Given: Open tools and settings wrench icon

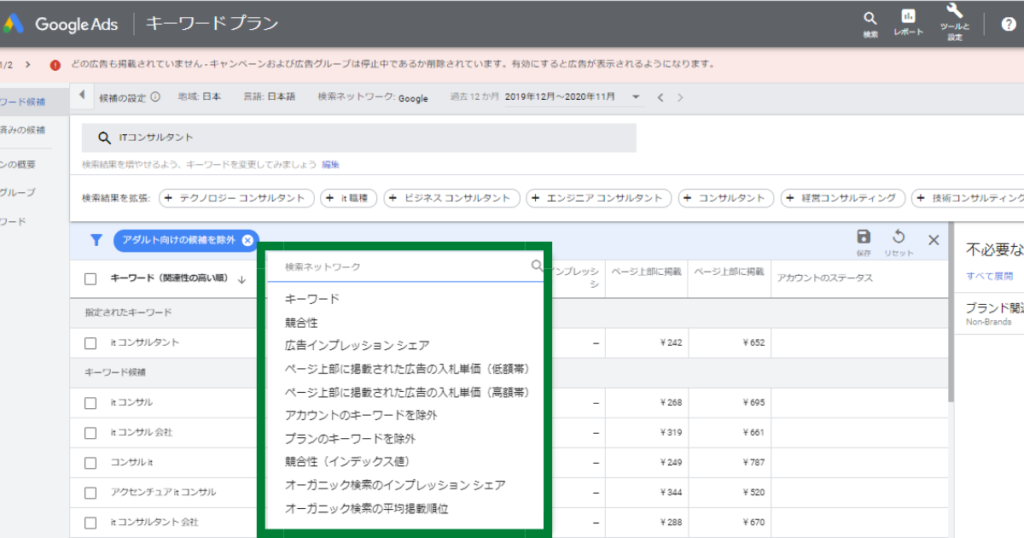Looking at the screenshot, I should click(x=954, y=11).
